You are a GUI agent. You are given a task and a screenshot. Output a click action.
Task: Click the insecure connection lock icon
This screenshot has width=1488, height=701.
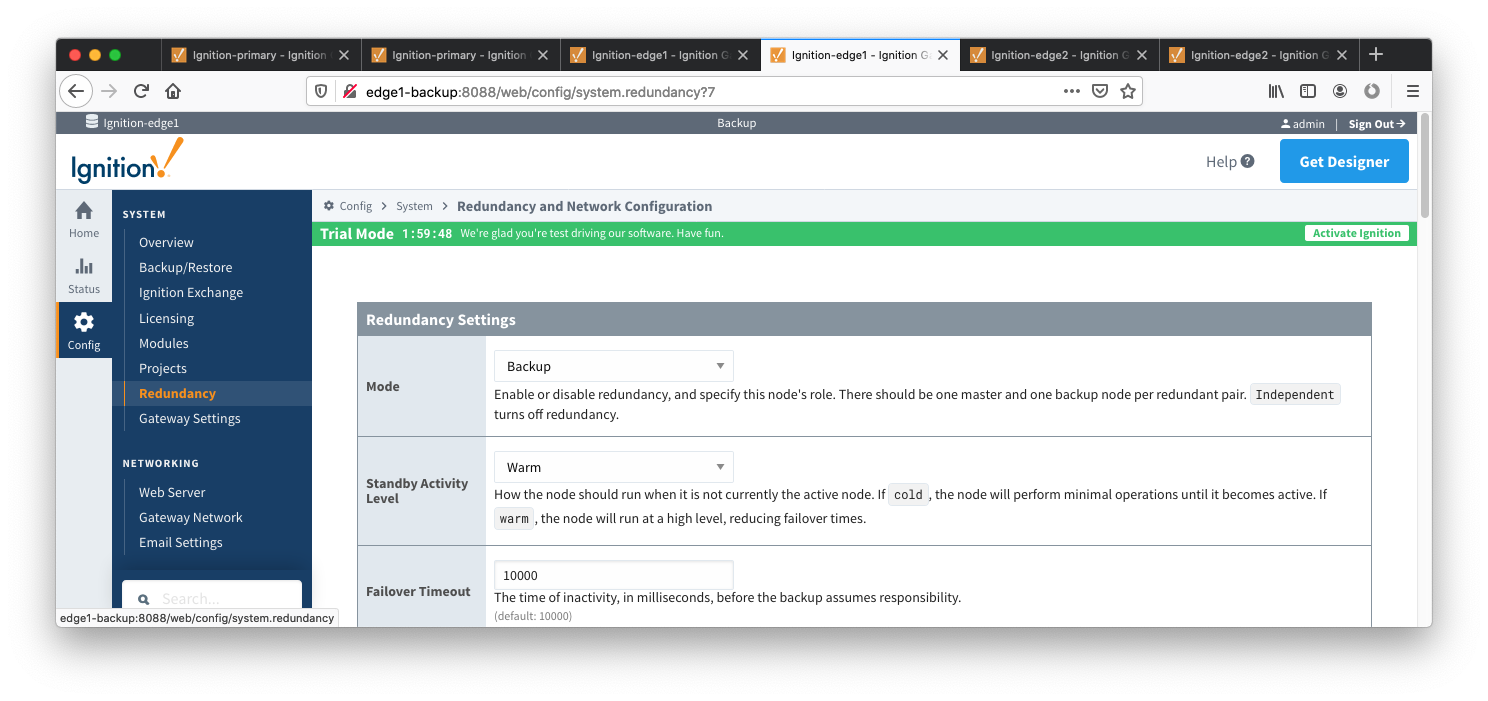[350, 91]
